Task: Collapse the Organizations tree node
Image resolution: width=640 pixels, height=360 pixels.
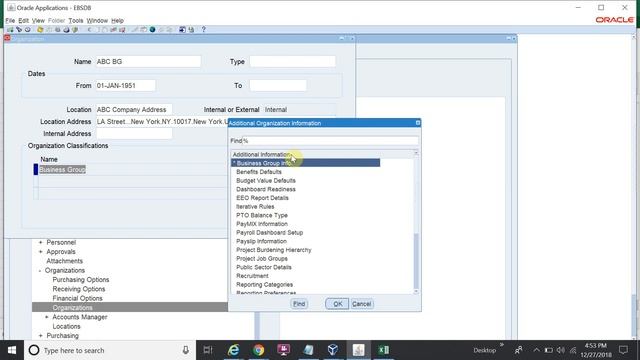Action: click(40, 271)
